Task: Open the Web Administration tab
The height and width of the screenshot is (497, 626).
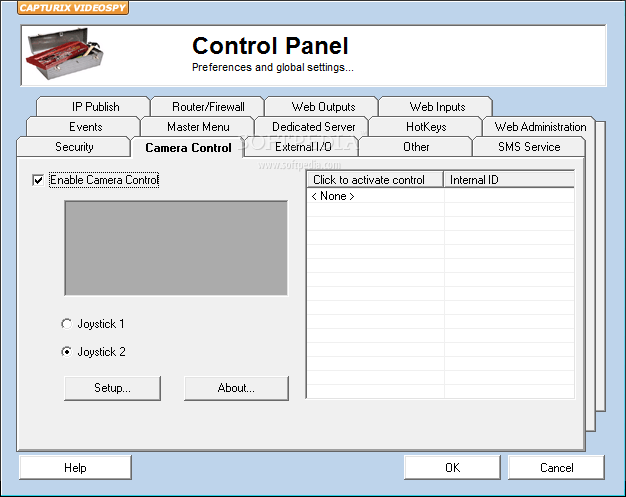Action: click(539, 127)
